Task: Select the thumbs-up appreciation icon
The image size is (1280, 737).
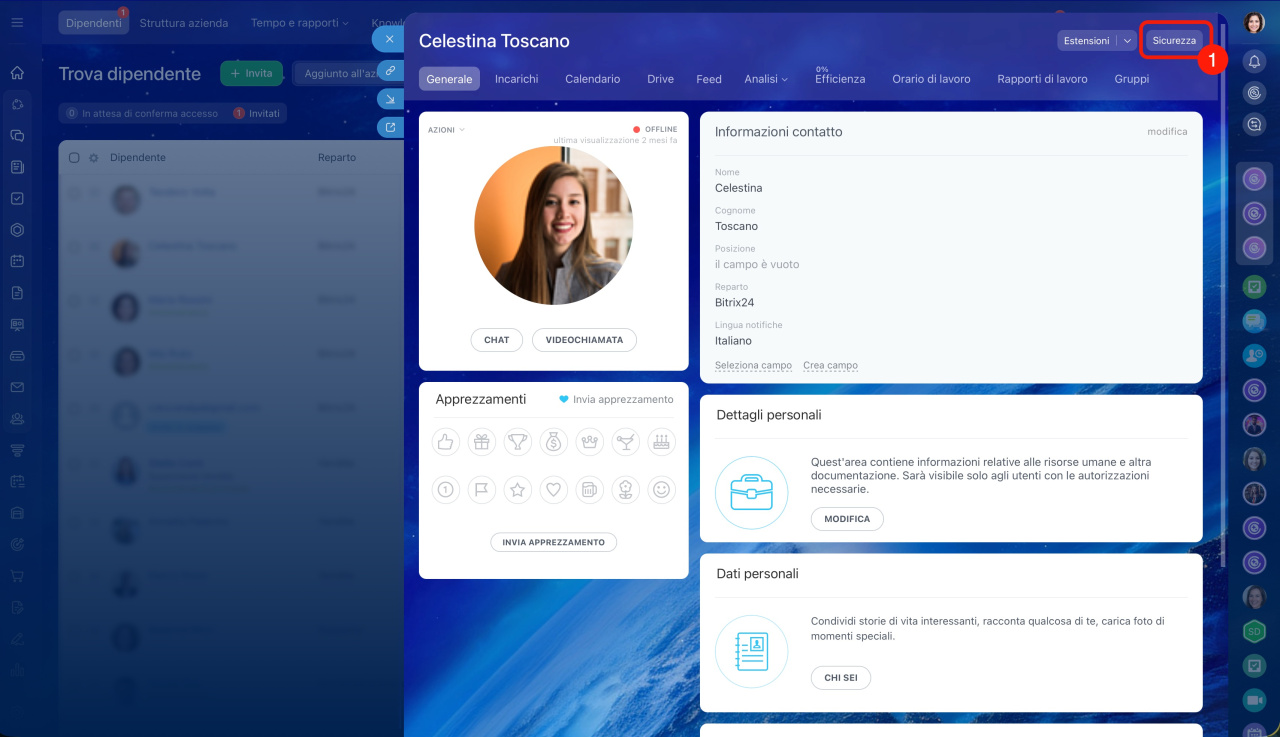Action: point(445,441)
